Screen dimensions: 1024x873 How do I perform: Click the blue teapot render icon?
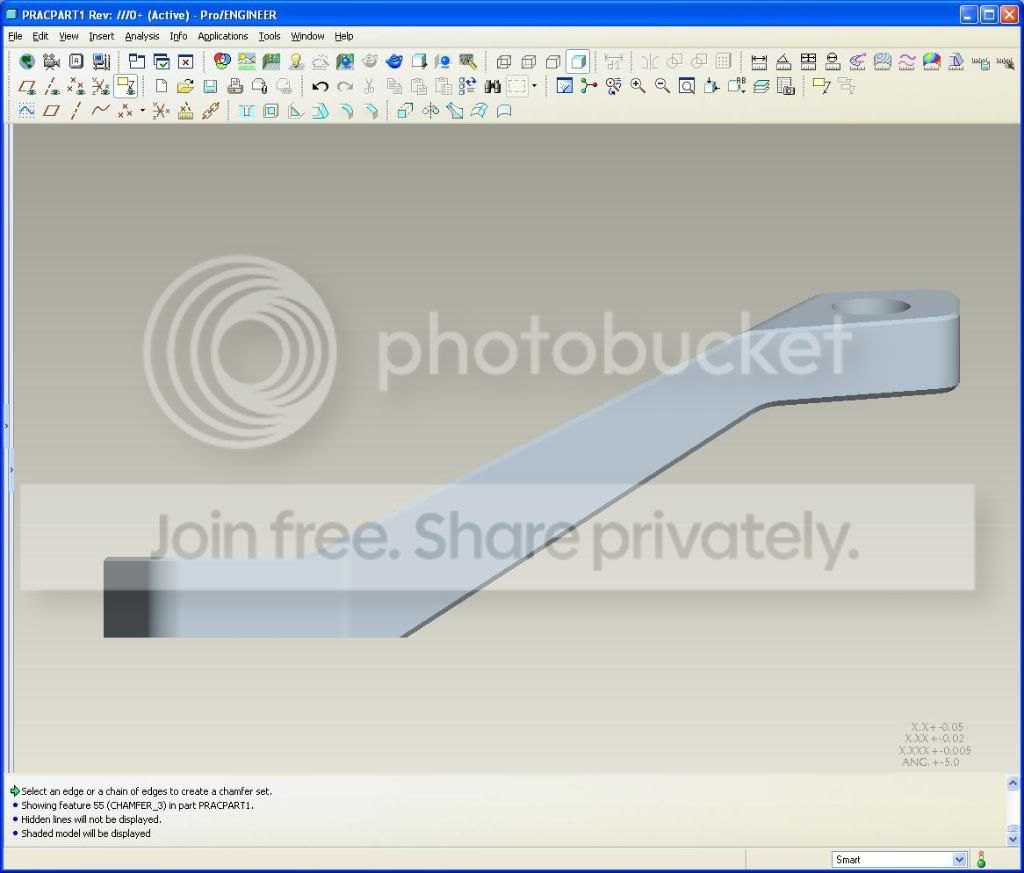[394, 62]
